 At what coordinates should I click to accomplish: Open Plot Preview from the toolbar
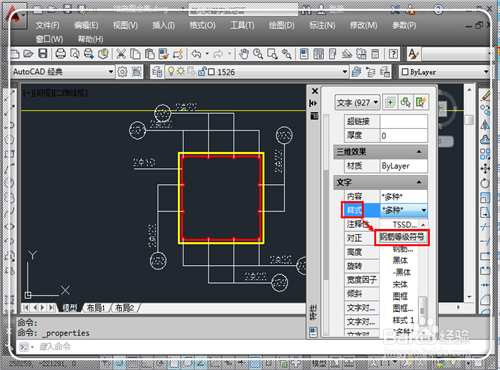coord(75,53)
